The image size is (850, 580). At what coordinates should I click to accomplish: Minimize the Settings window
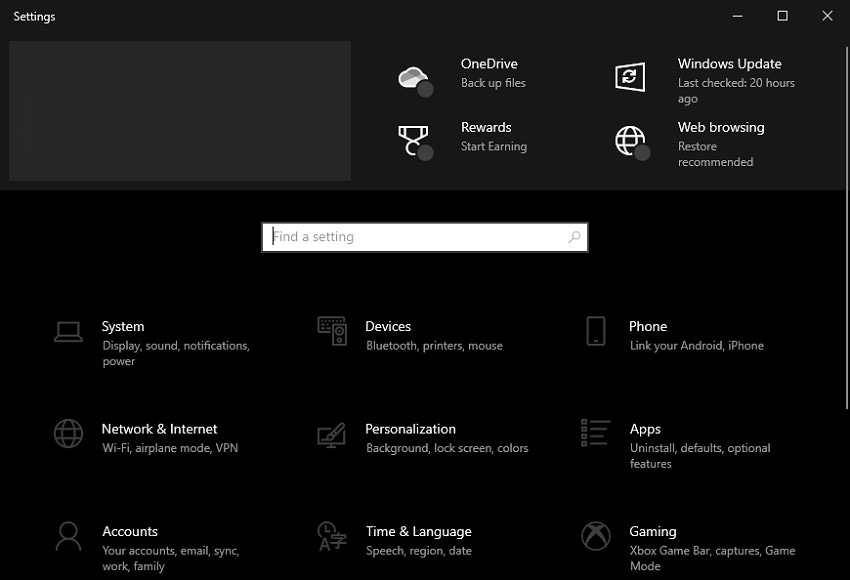point(738,16)
